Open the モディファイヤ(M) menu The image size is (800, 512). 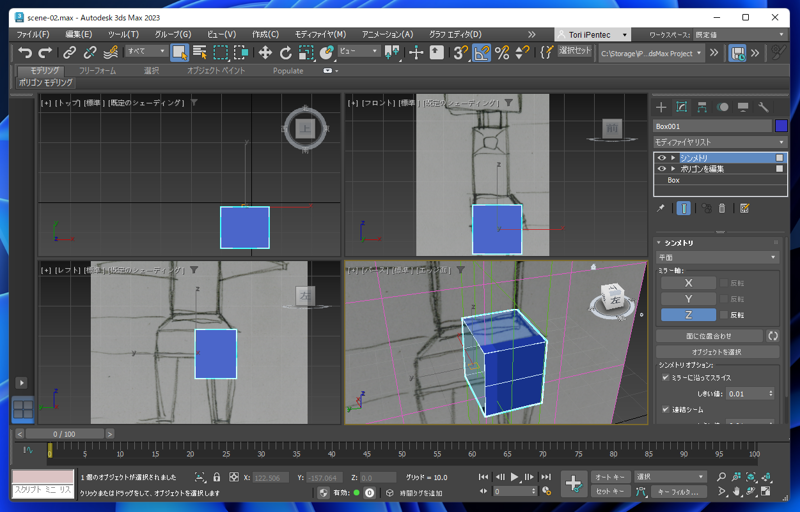pos(320,34)
